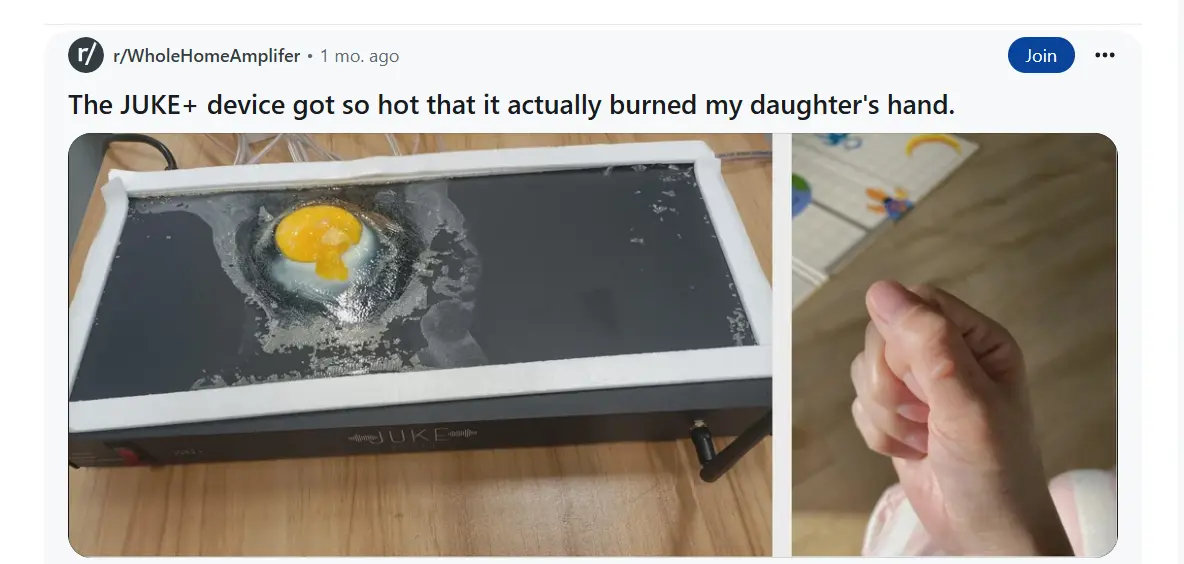
Task: Click the '1 mo. ago' timestamp
Action: [x=359, y=56]
